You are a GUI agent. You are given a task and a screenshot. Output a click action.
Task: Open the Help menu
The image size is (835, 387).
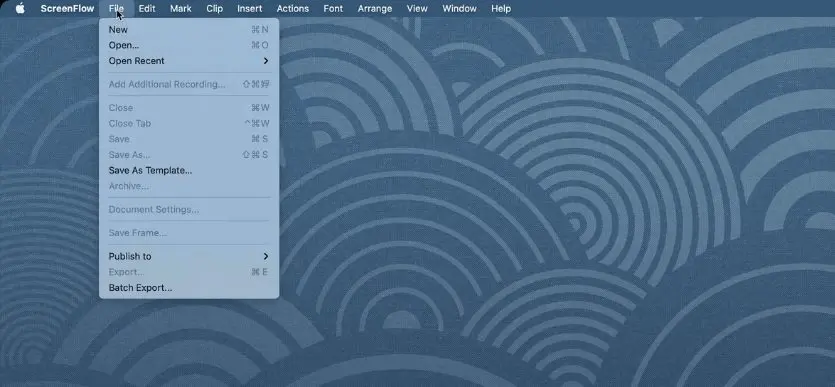[x=501, y=9]
